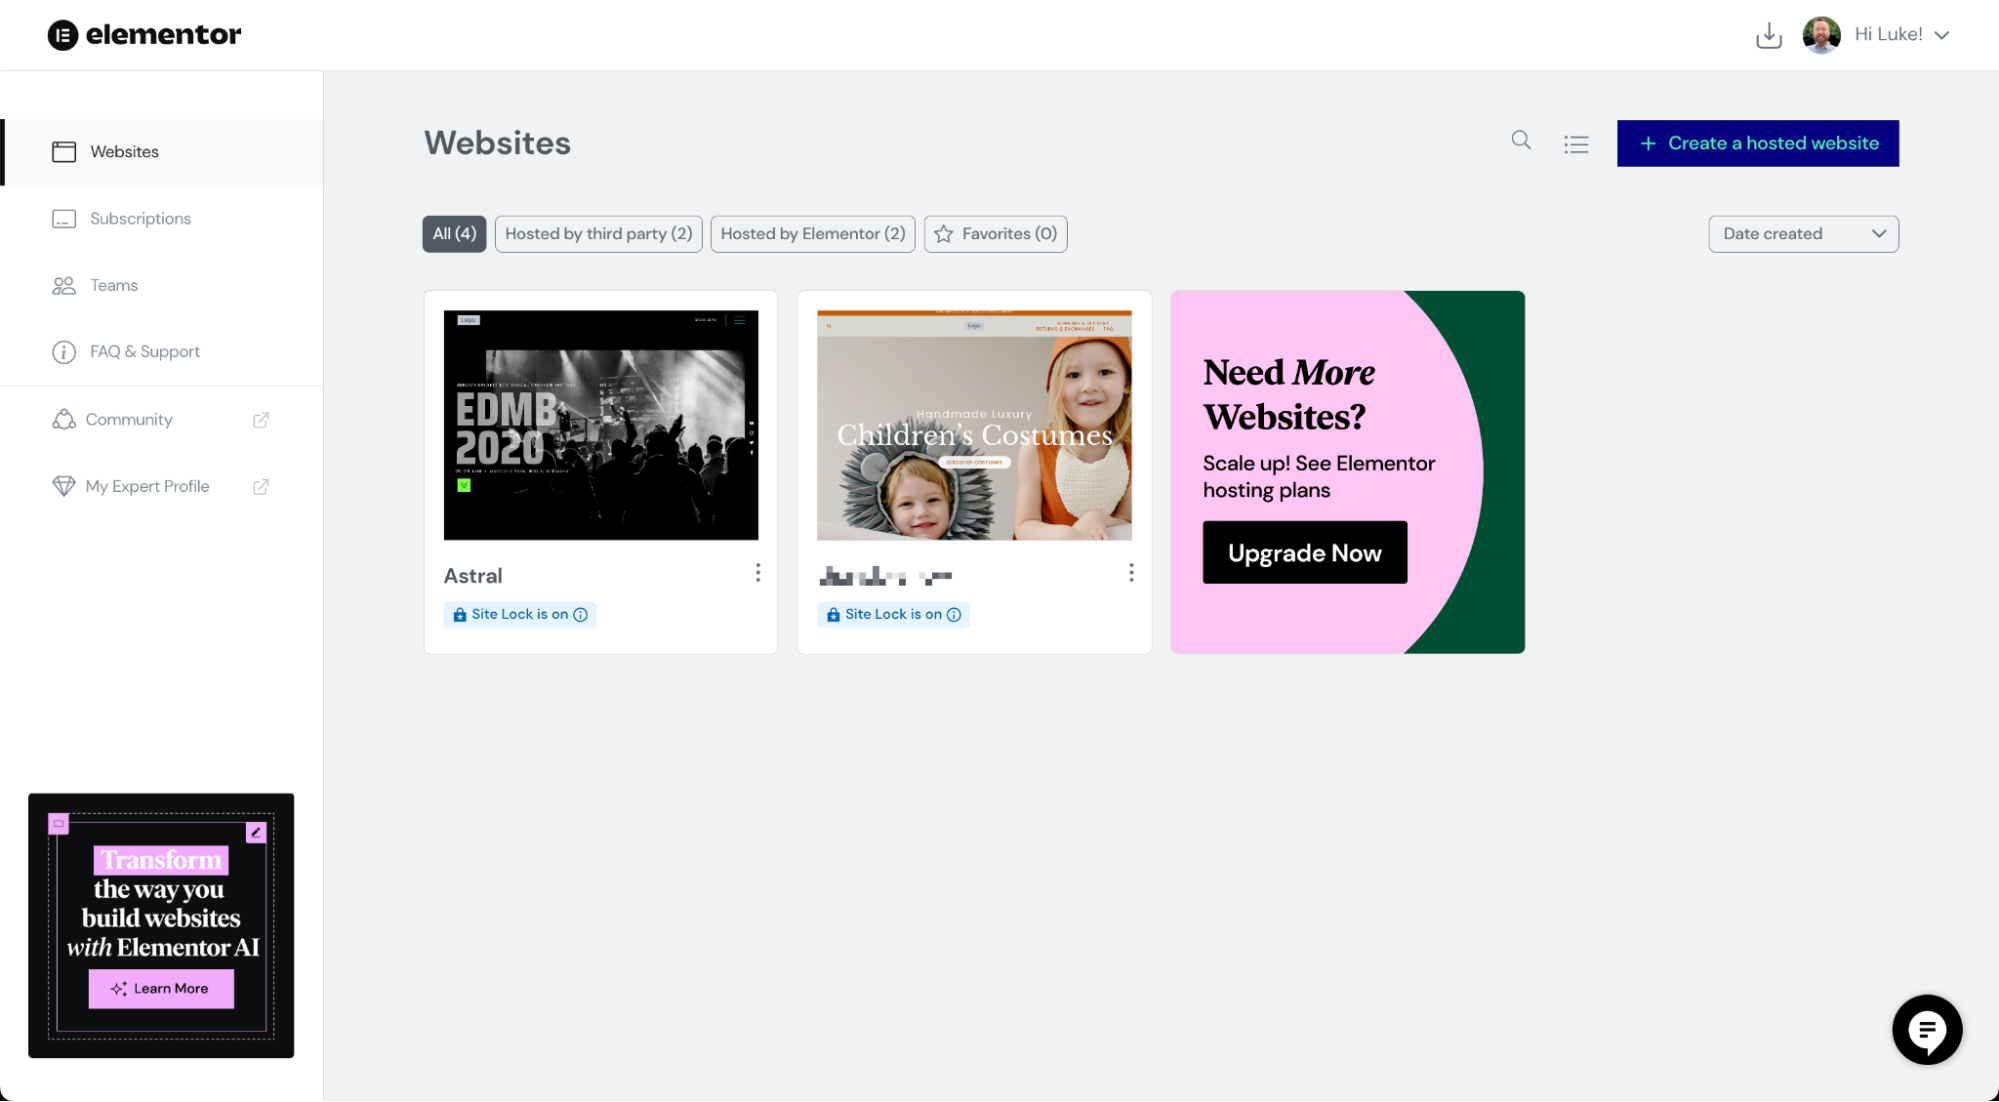Toggle Site Lock info icon on Astral

click(581, 615)
